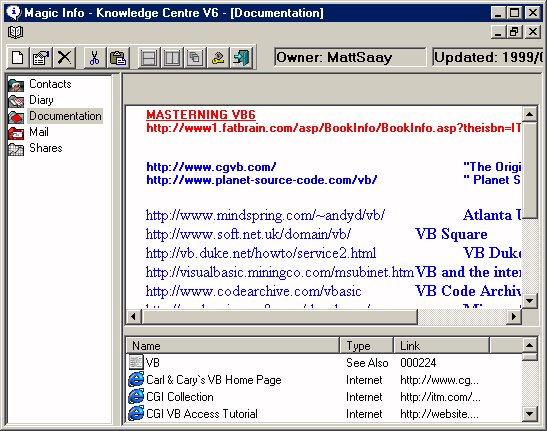Click the Carl & Cary's VB page icon
This screenshot has height=431, width=547.
tap(136, 379)
